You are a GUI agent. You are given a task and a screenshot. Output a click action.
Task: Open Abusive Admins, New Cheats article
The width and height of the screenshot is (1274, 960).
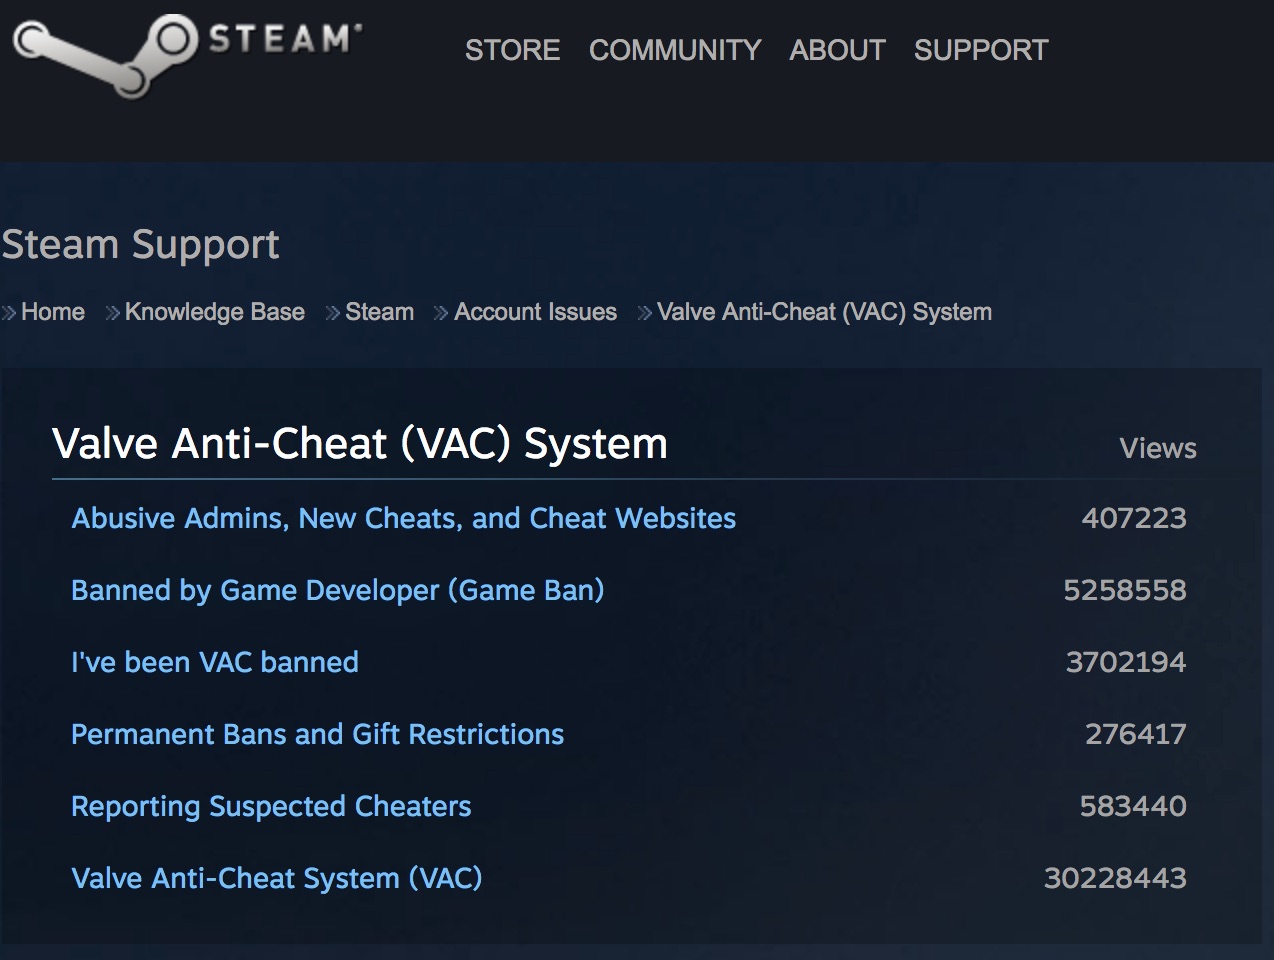[404, 518]
